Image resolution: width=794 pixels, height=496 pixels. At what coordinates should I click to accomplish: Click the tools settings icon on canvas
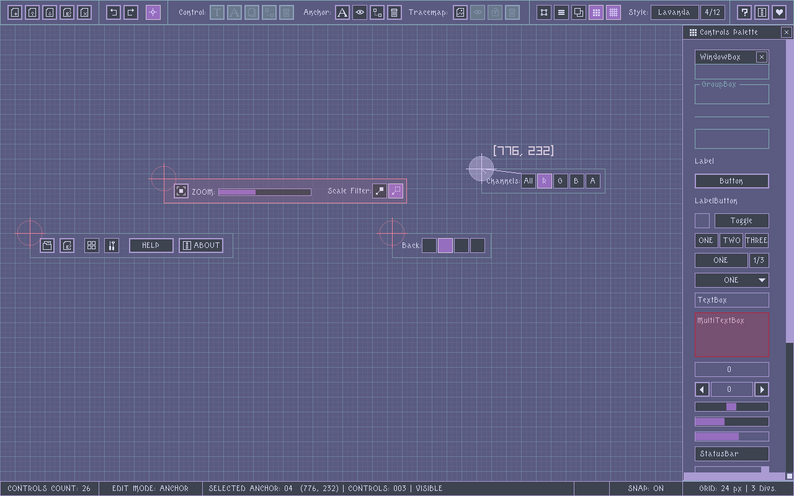coord(111,245)
